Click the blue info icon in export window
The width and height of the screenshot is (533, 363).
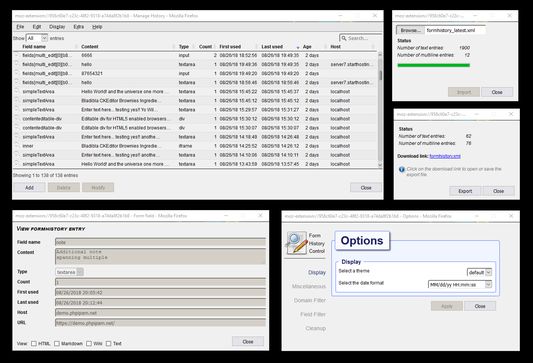click(401, 169)
